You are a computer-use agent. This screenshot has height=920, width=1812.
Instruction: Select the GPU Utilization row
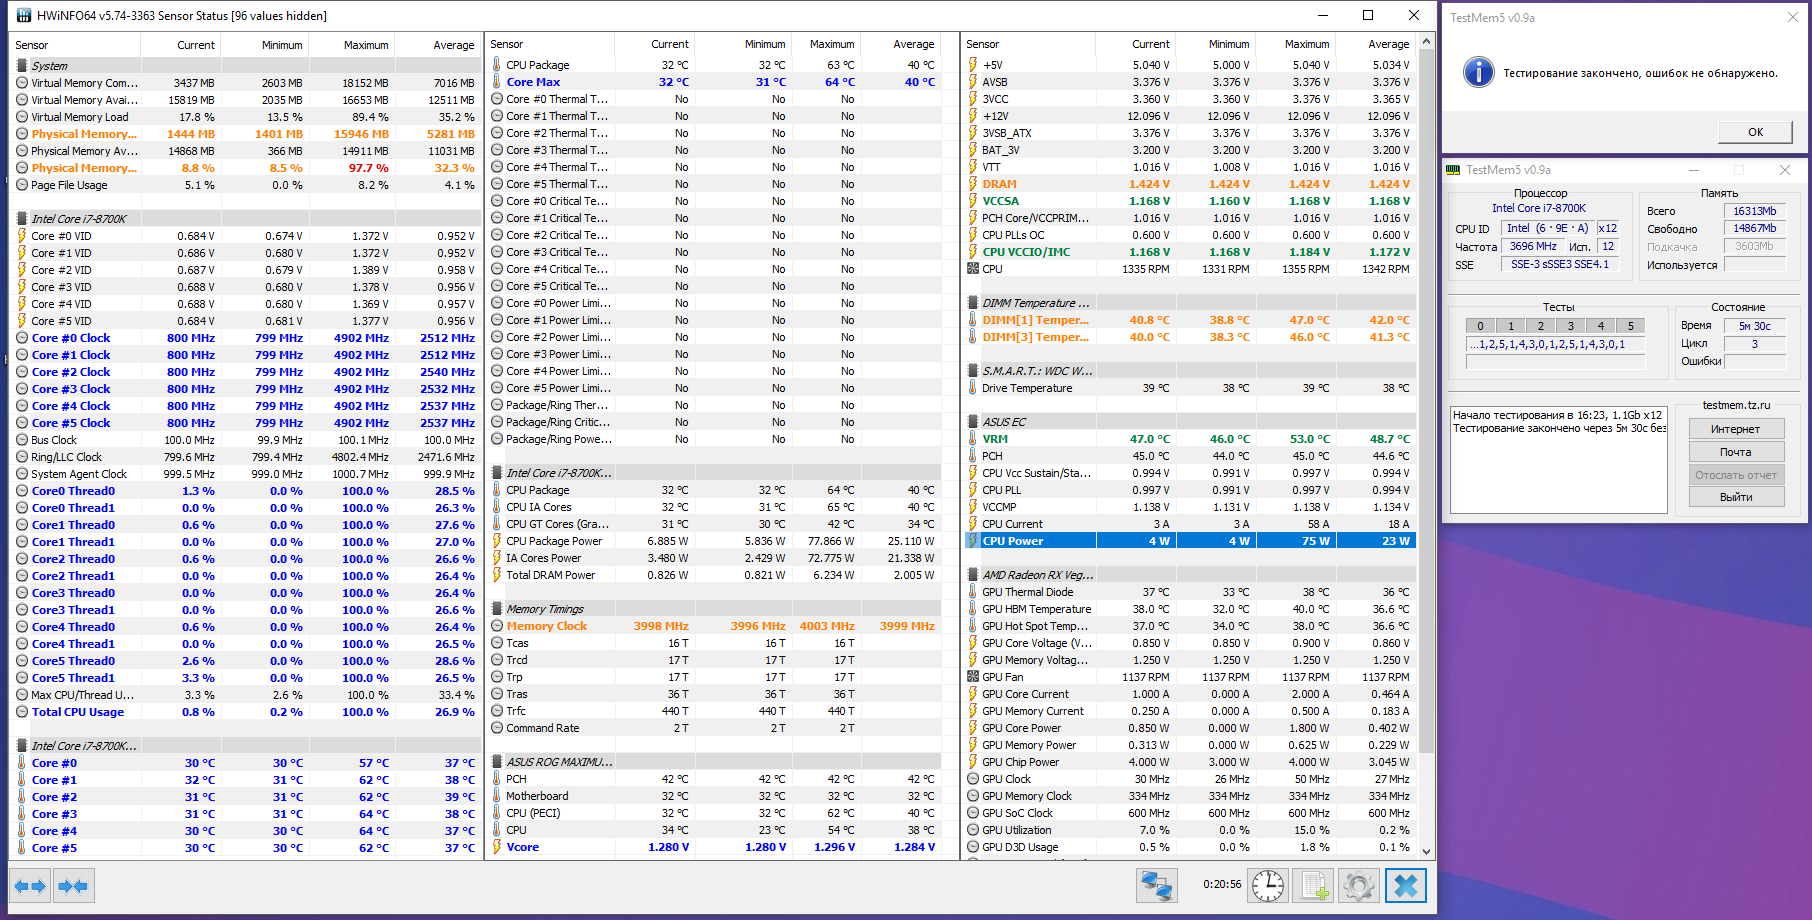tap(1190, 830)
